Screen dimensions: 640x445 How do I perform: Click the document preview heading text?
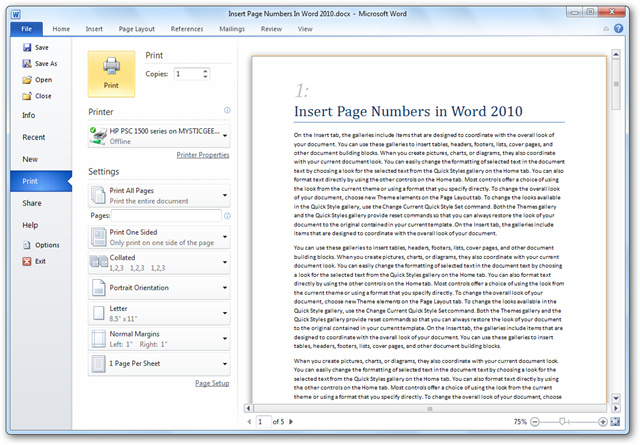408,111
